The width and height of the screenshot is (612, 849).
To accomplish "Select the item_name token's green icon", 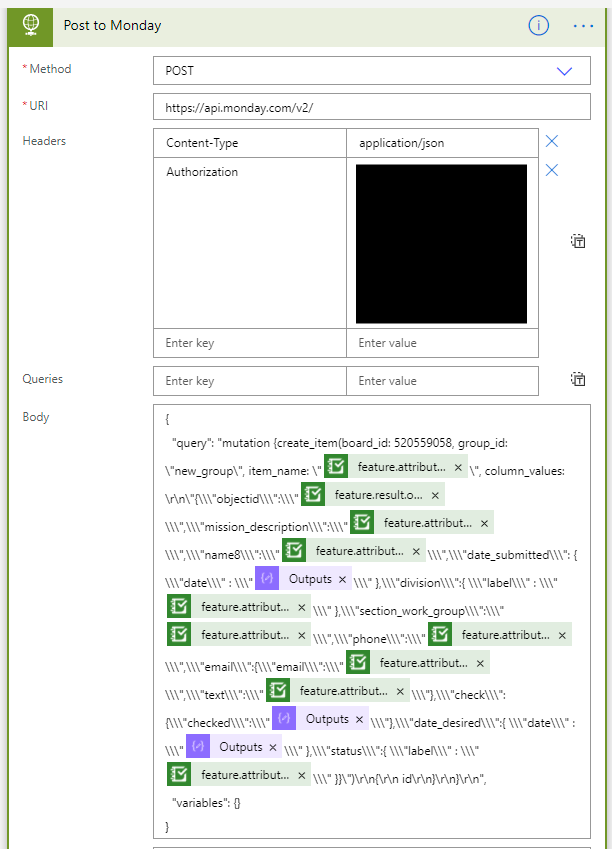I will pyautogui.click(x=336, y=466).
